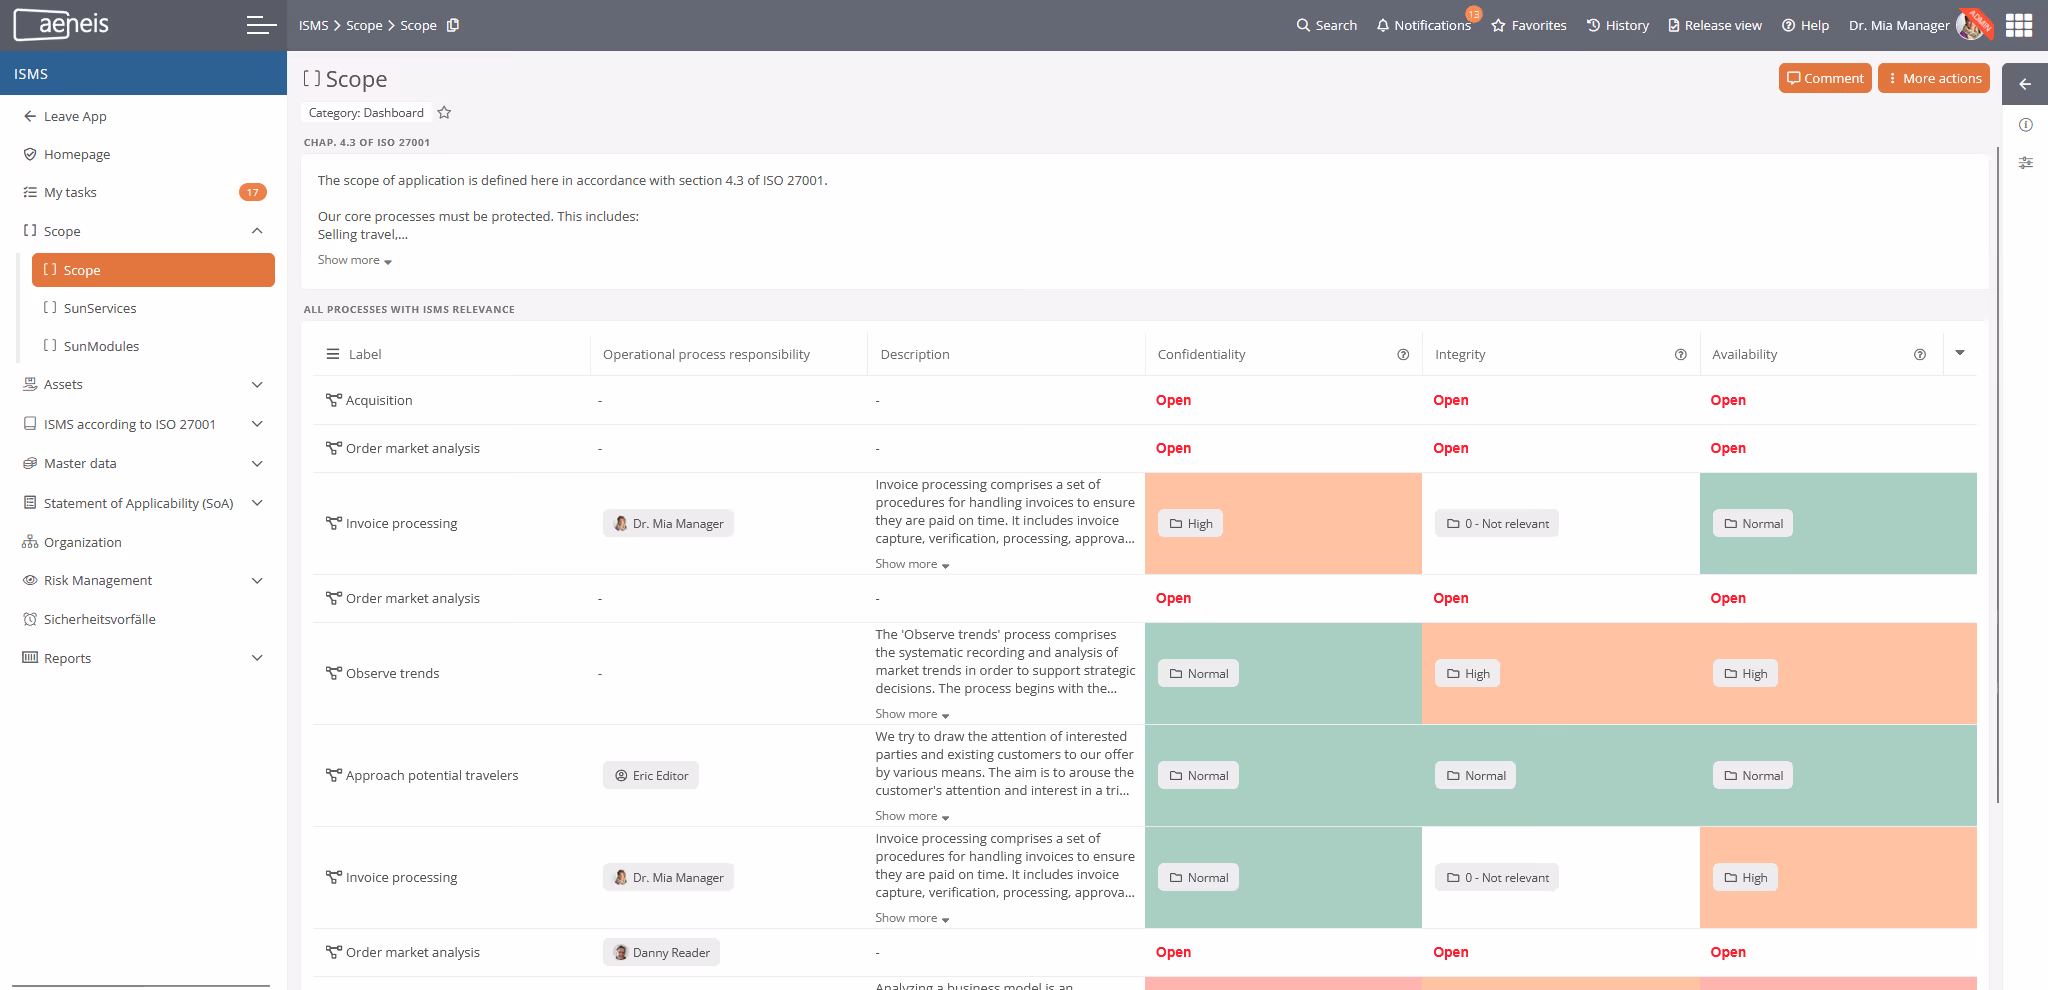The image size is (2048, 990).
Task: Click the My tasks 17 badge
Action: [x=252, y=192]
